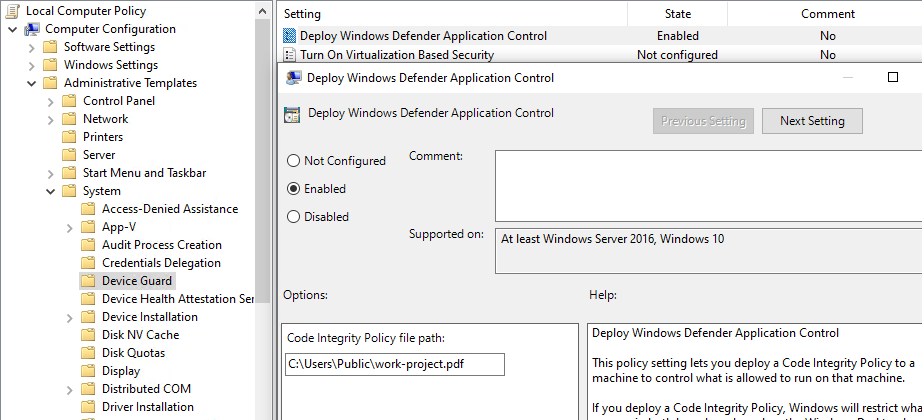Click the policy icon beside Deploy Windows Defender row
Screen dimensions: 922x420
click(x=289, y=36)
